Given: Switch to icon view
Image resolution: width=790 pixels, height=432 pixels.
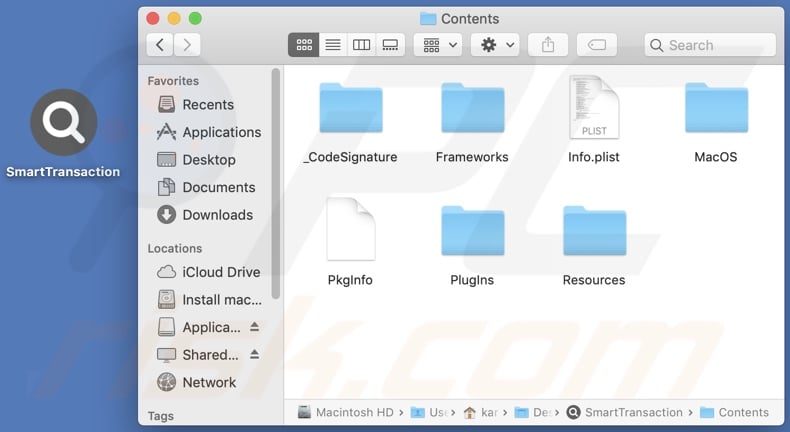Looking at the screenshot, I should tap(304, 45).
